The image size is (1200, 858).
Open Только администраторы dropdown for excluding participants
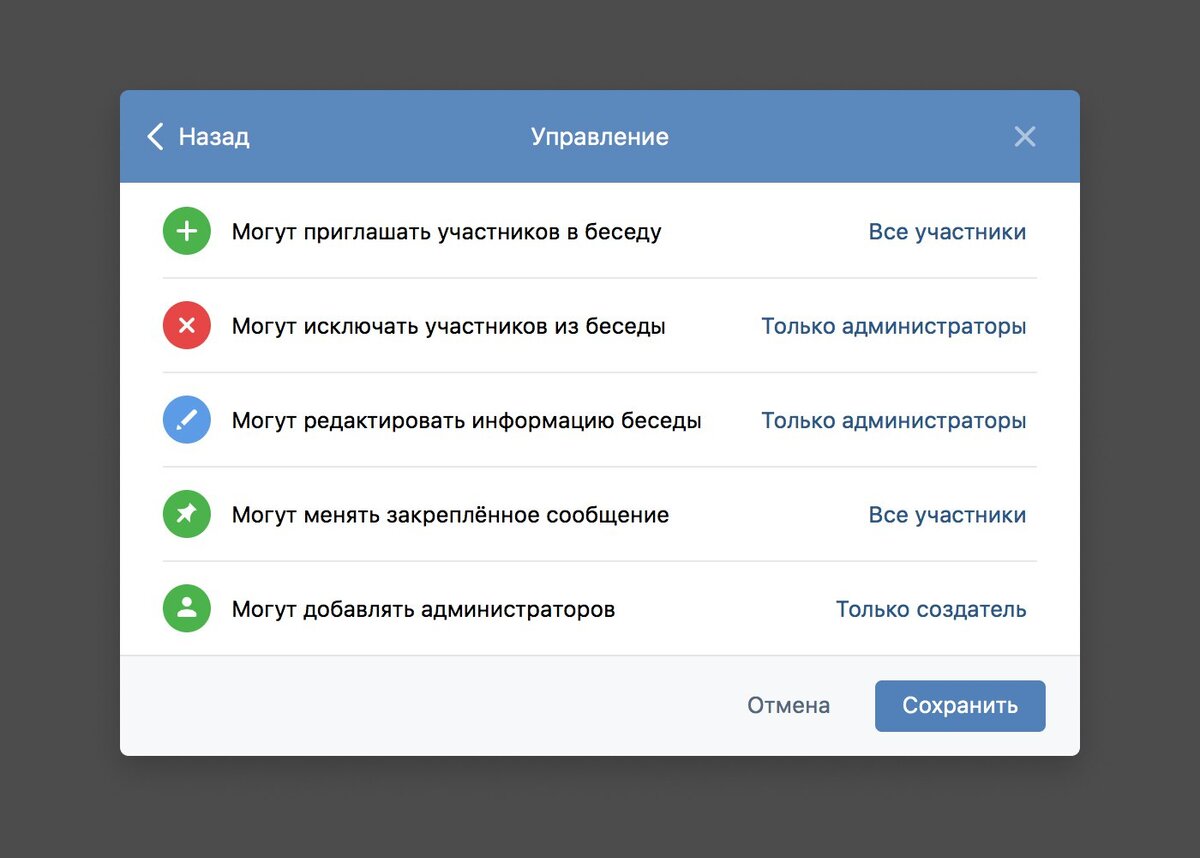[894, 326]
